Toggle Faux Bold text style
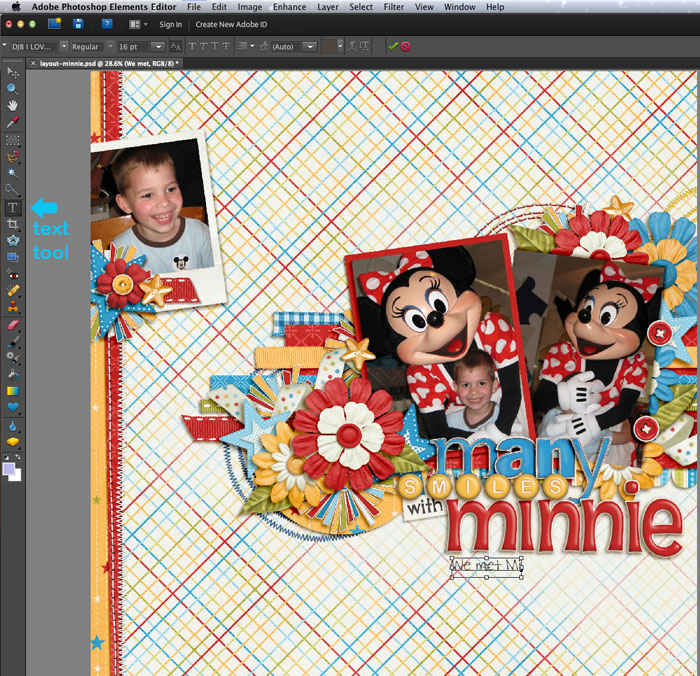This screenshot has height=676, width=700. coord(192,46)
